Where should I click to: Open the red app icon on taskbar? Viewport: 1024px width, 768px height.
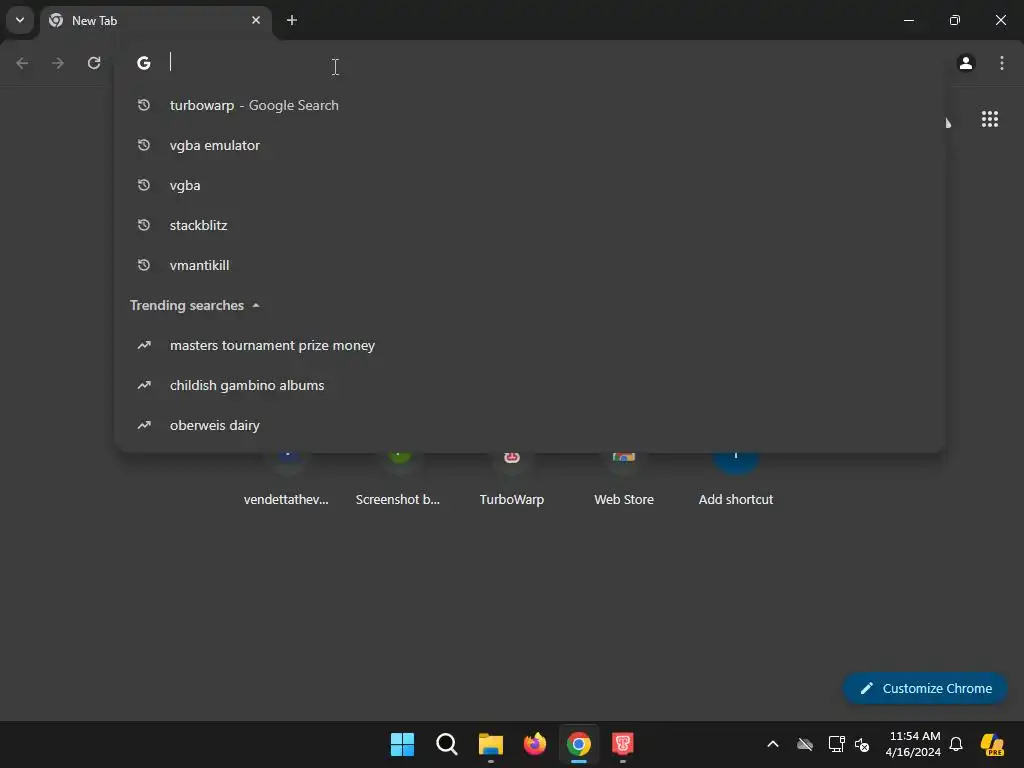click(x=622, y=744)
